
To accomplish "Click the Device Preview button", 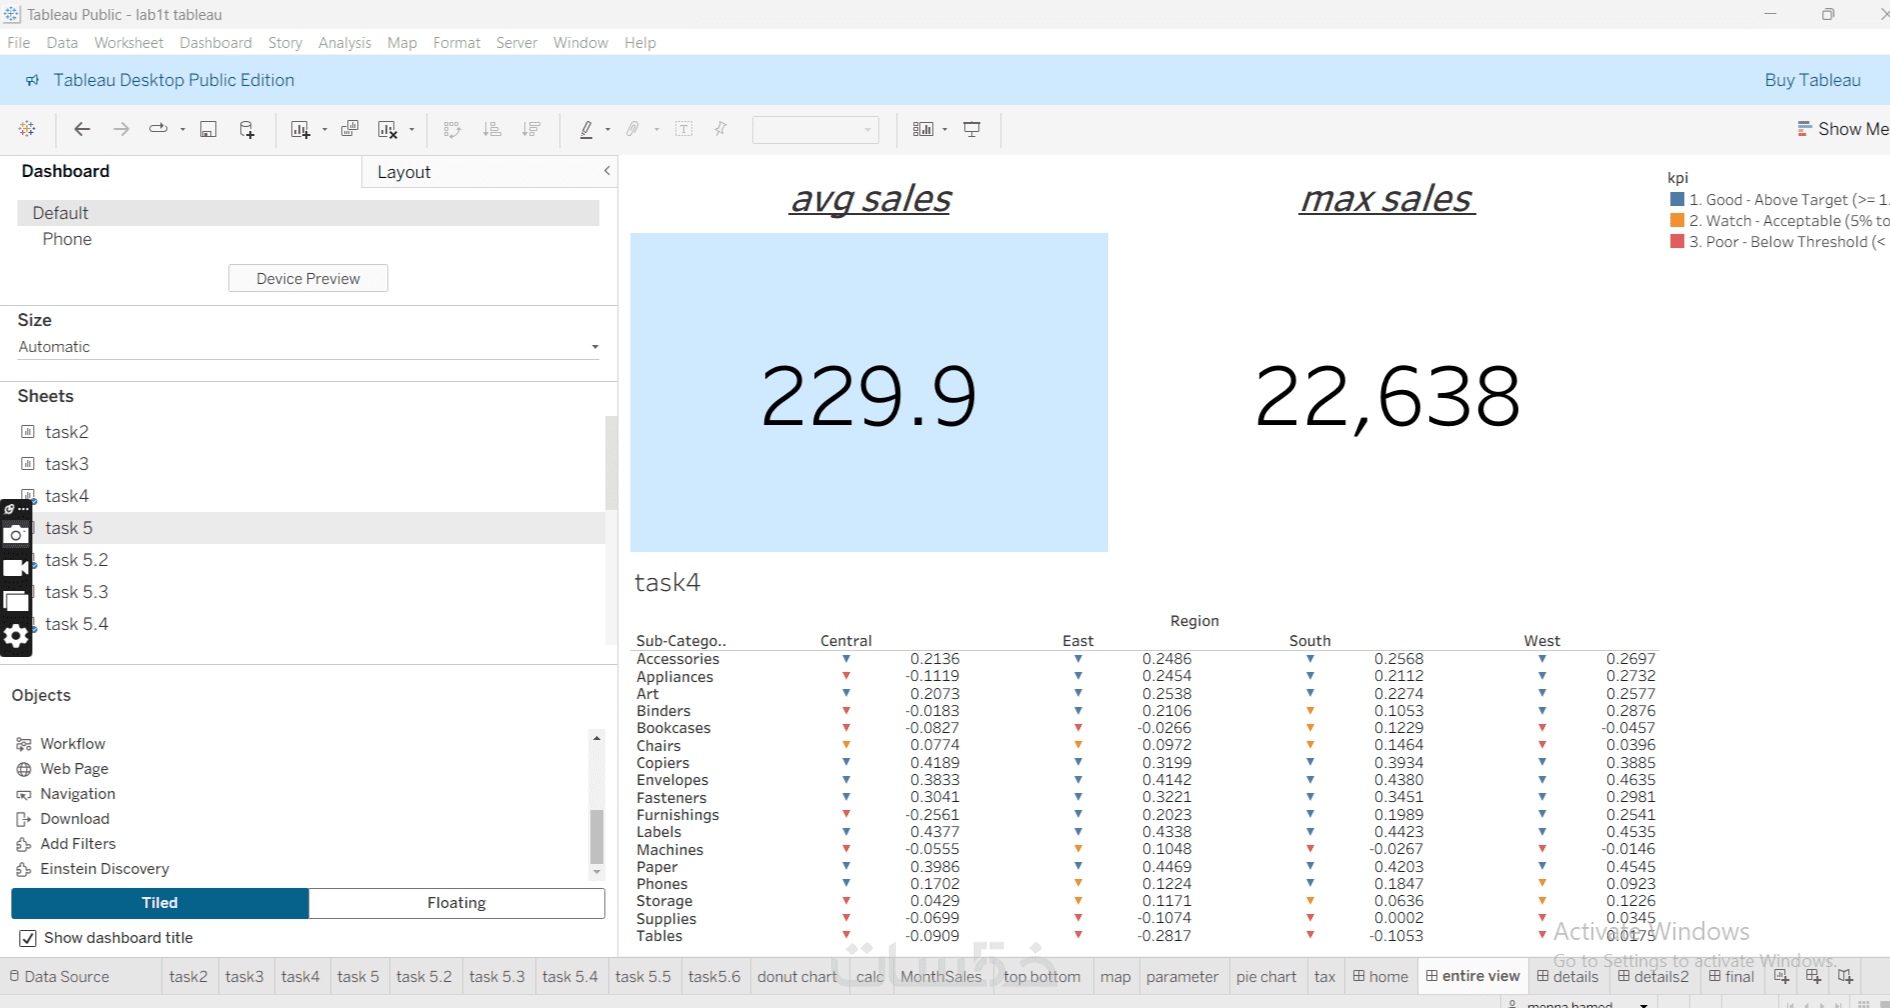I will pyautogui.click(x=308, y=279).
